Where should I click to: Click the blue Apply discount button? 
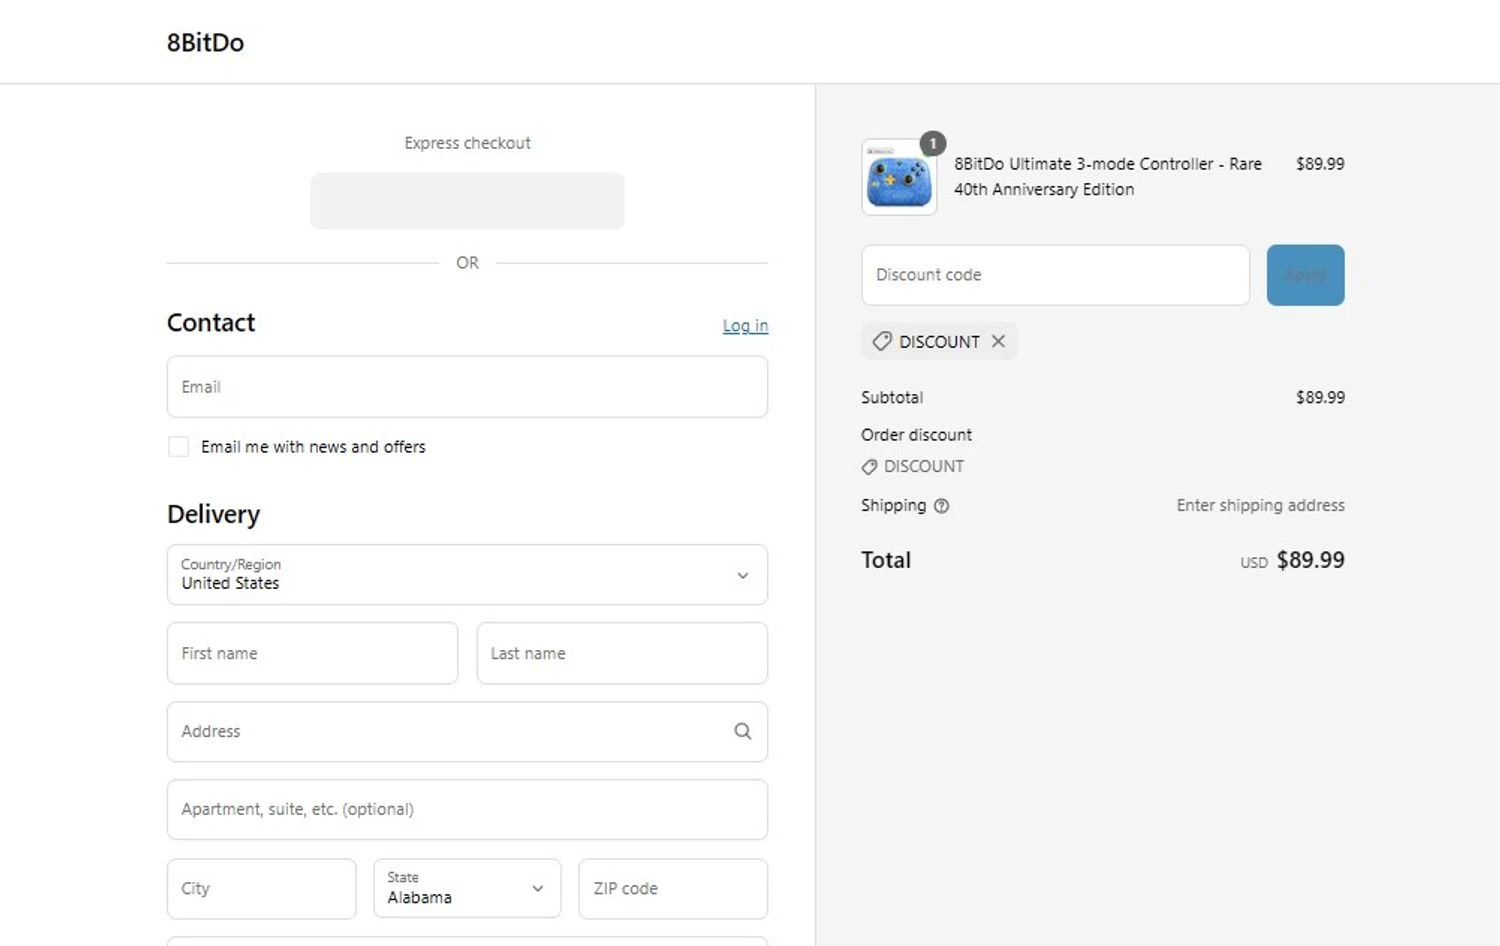(1305, 275)
